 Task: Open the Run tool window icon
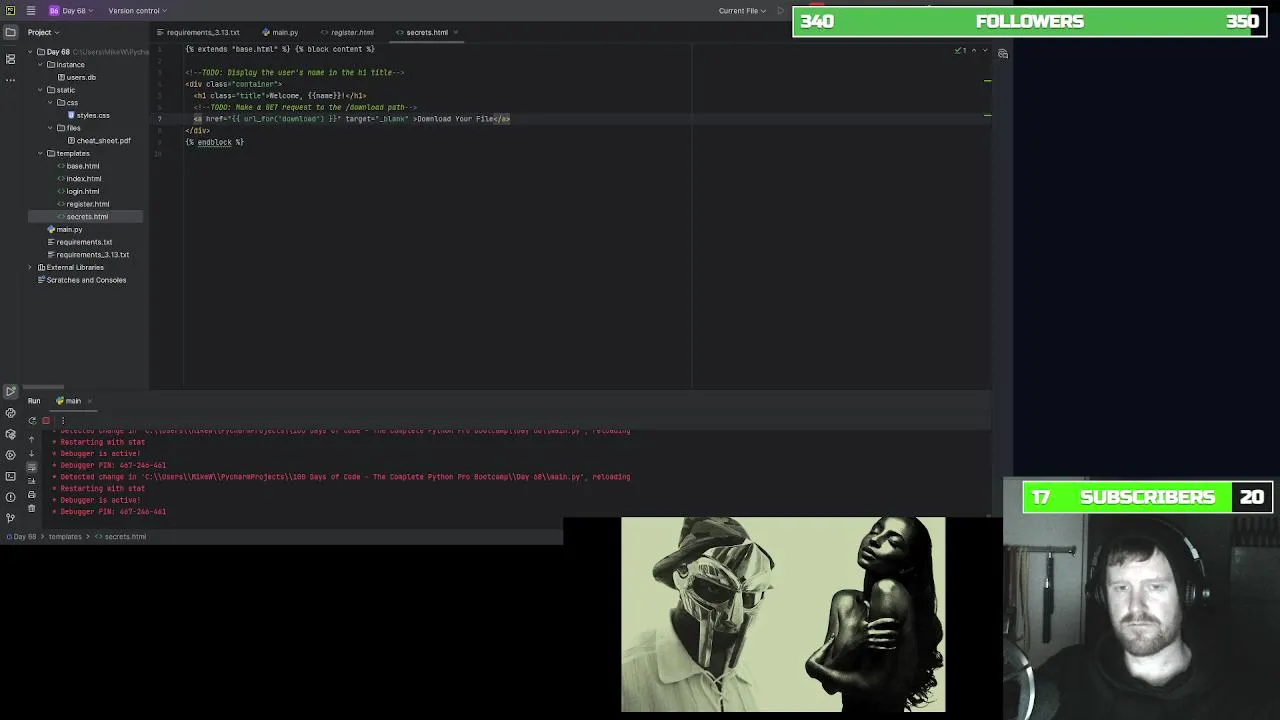pyautogui.click(x=10, y=391)
